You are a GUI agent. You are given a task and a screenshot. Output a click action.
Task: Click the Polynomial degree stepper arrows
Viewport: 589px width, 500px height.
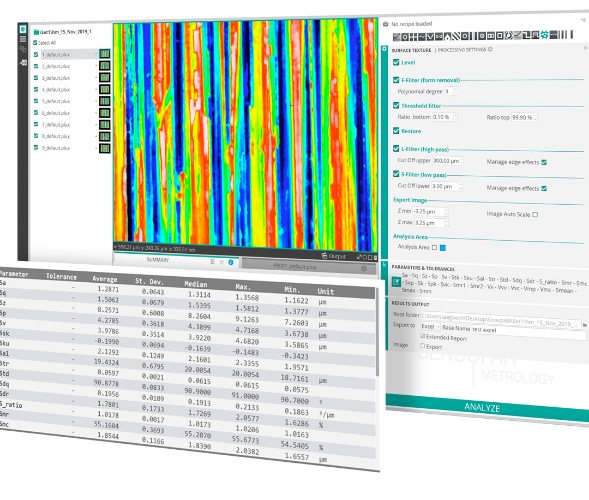tap(455, 91)
